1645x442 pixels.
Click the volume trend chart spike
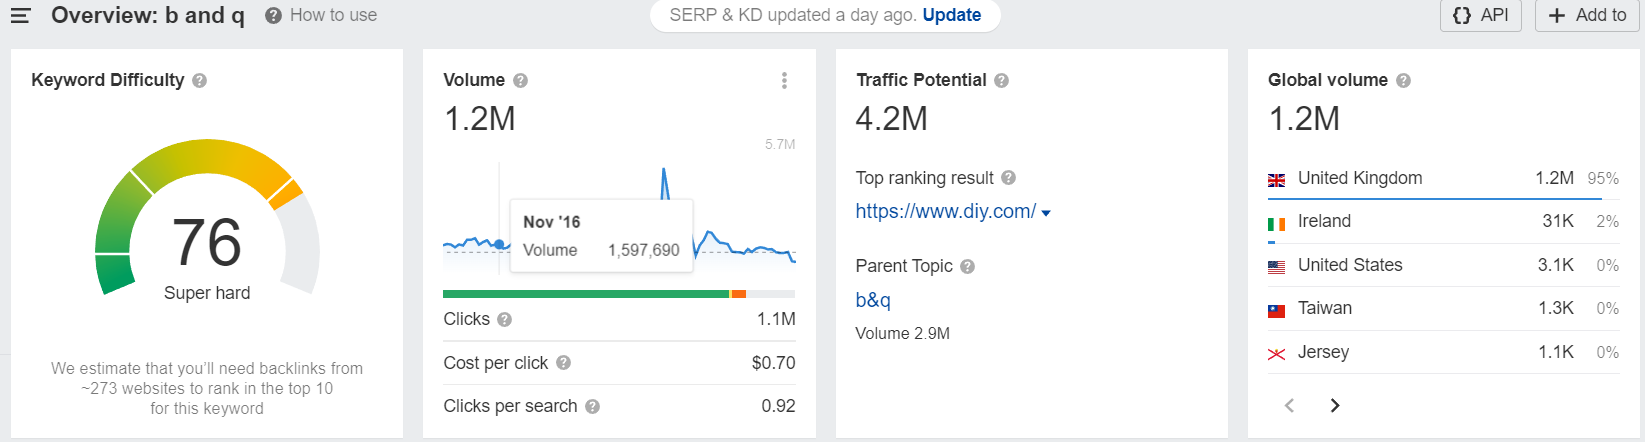tap(664, 184)
